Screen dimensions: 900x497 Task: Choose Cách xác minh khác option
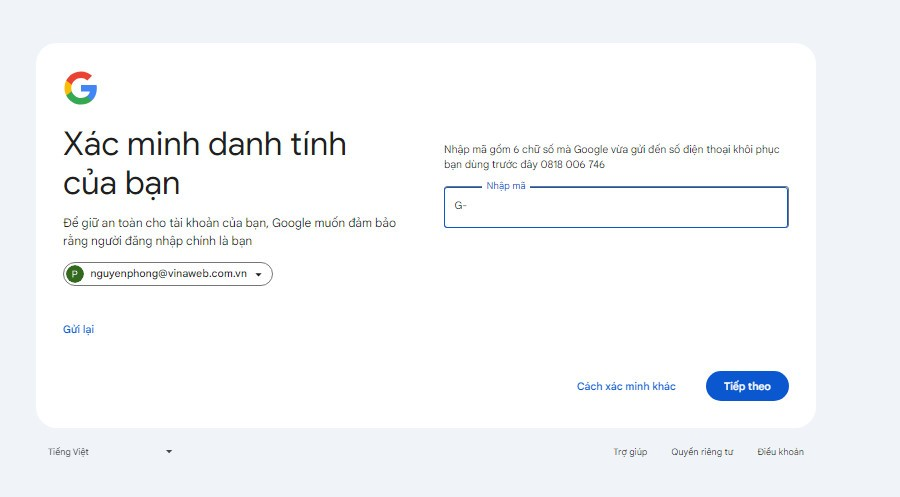pos(626,386)
